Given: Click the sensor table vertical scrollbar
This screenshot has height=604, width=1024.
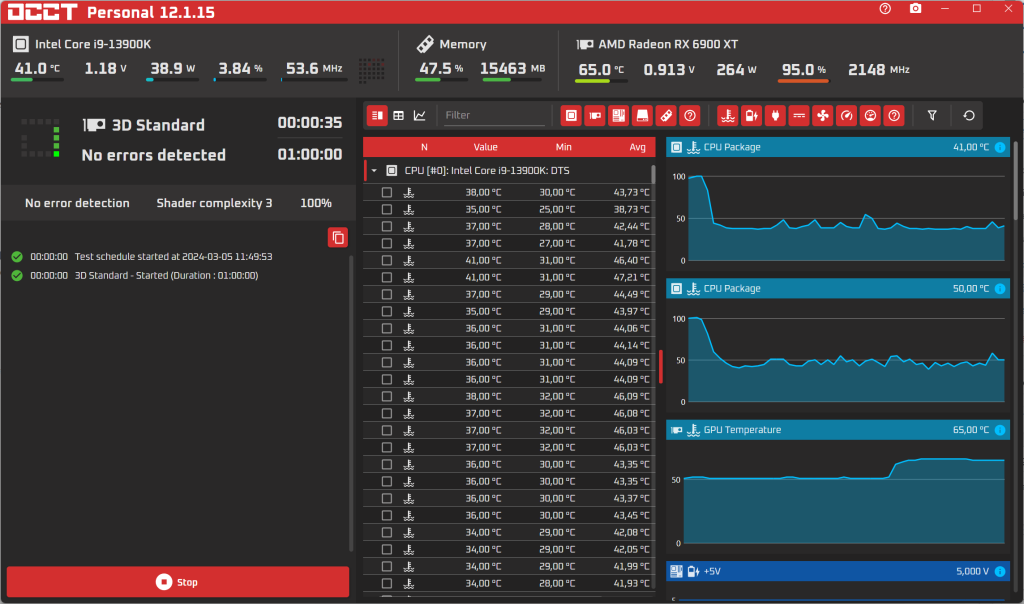Looking at the screenshot, I should 653,174.
